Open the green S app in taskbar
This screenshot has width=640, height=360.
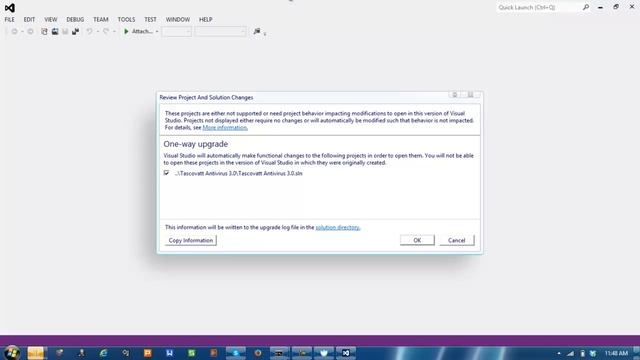191,353
